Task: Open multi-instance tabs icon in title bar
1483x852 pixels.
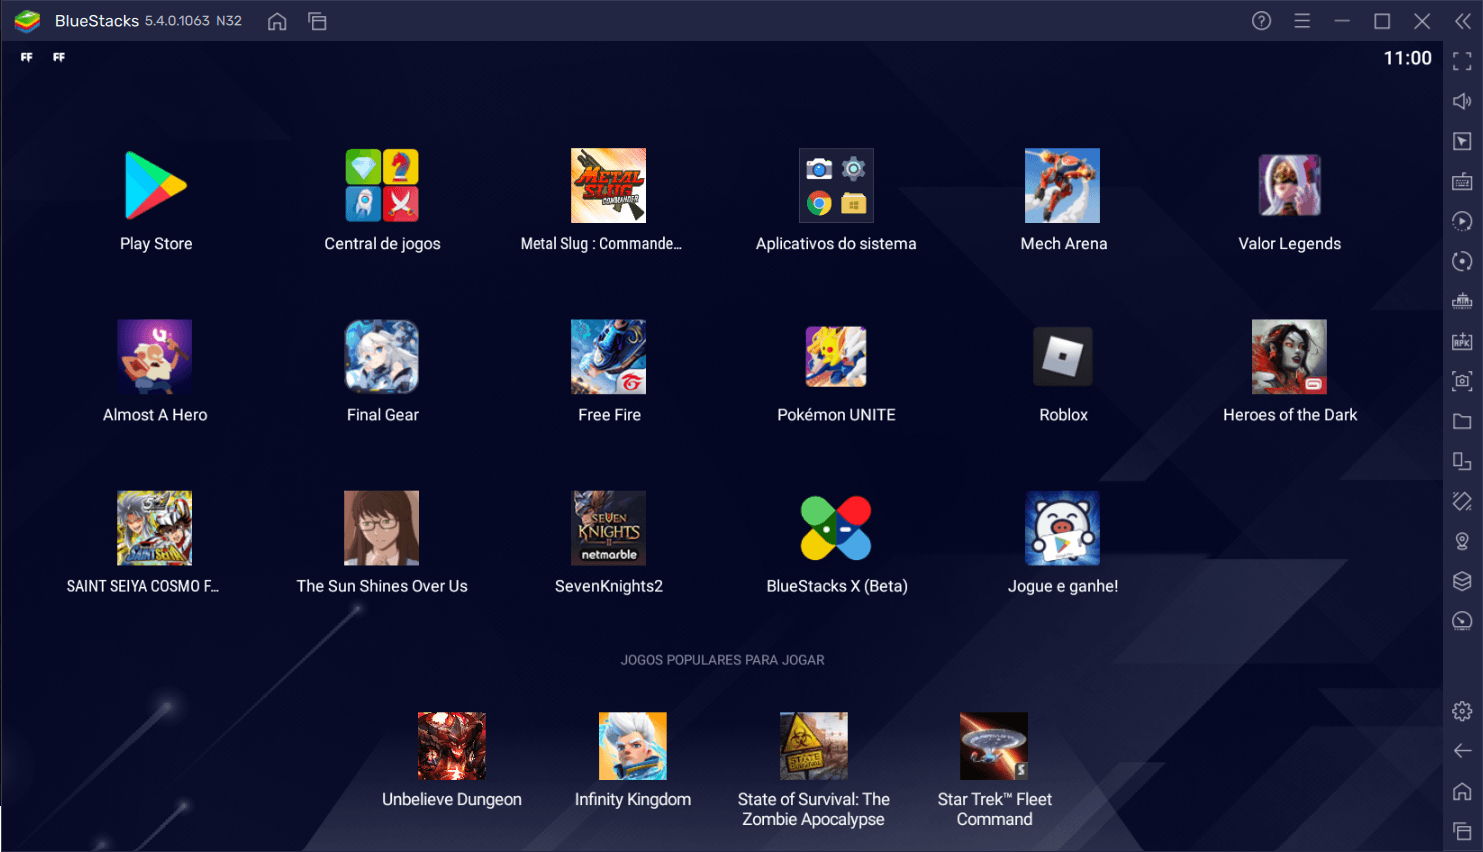Action: [317, 21]
